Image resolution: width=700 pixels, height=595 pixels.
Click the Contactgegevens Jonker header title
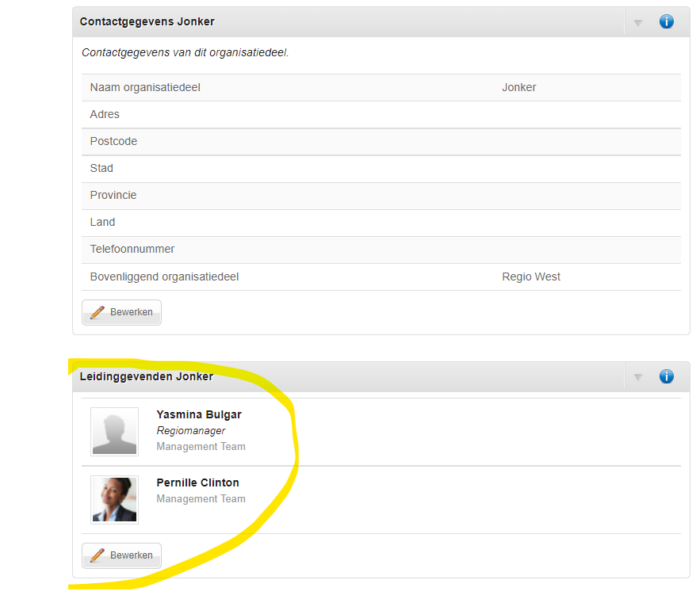point(147,21)
